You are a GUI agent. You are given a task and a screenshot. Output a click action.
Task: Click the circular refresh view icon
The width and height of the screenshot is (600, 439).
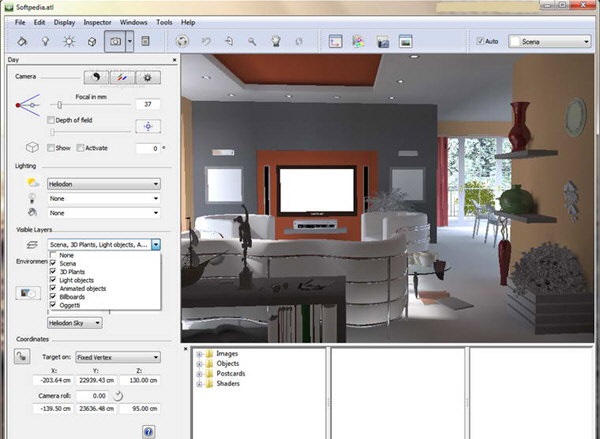182,41
